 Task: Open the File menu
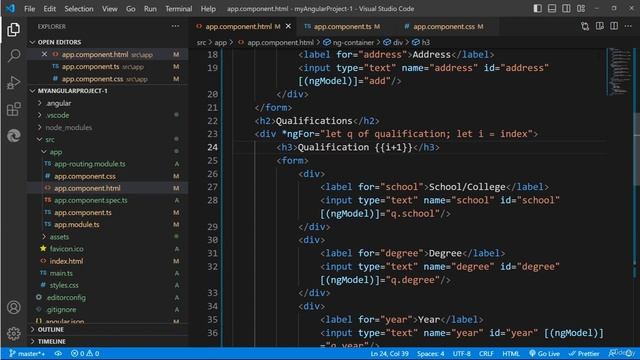coord(29,9)
